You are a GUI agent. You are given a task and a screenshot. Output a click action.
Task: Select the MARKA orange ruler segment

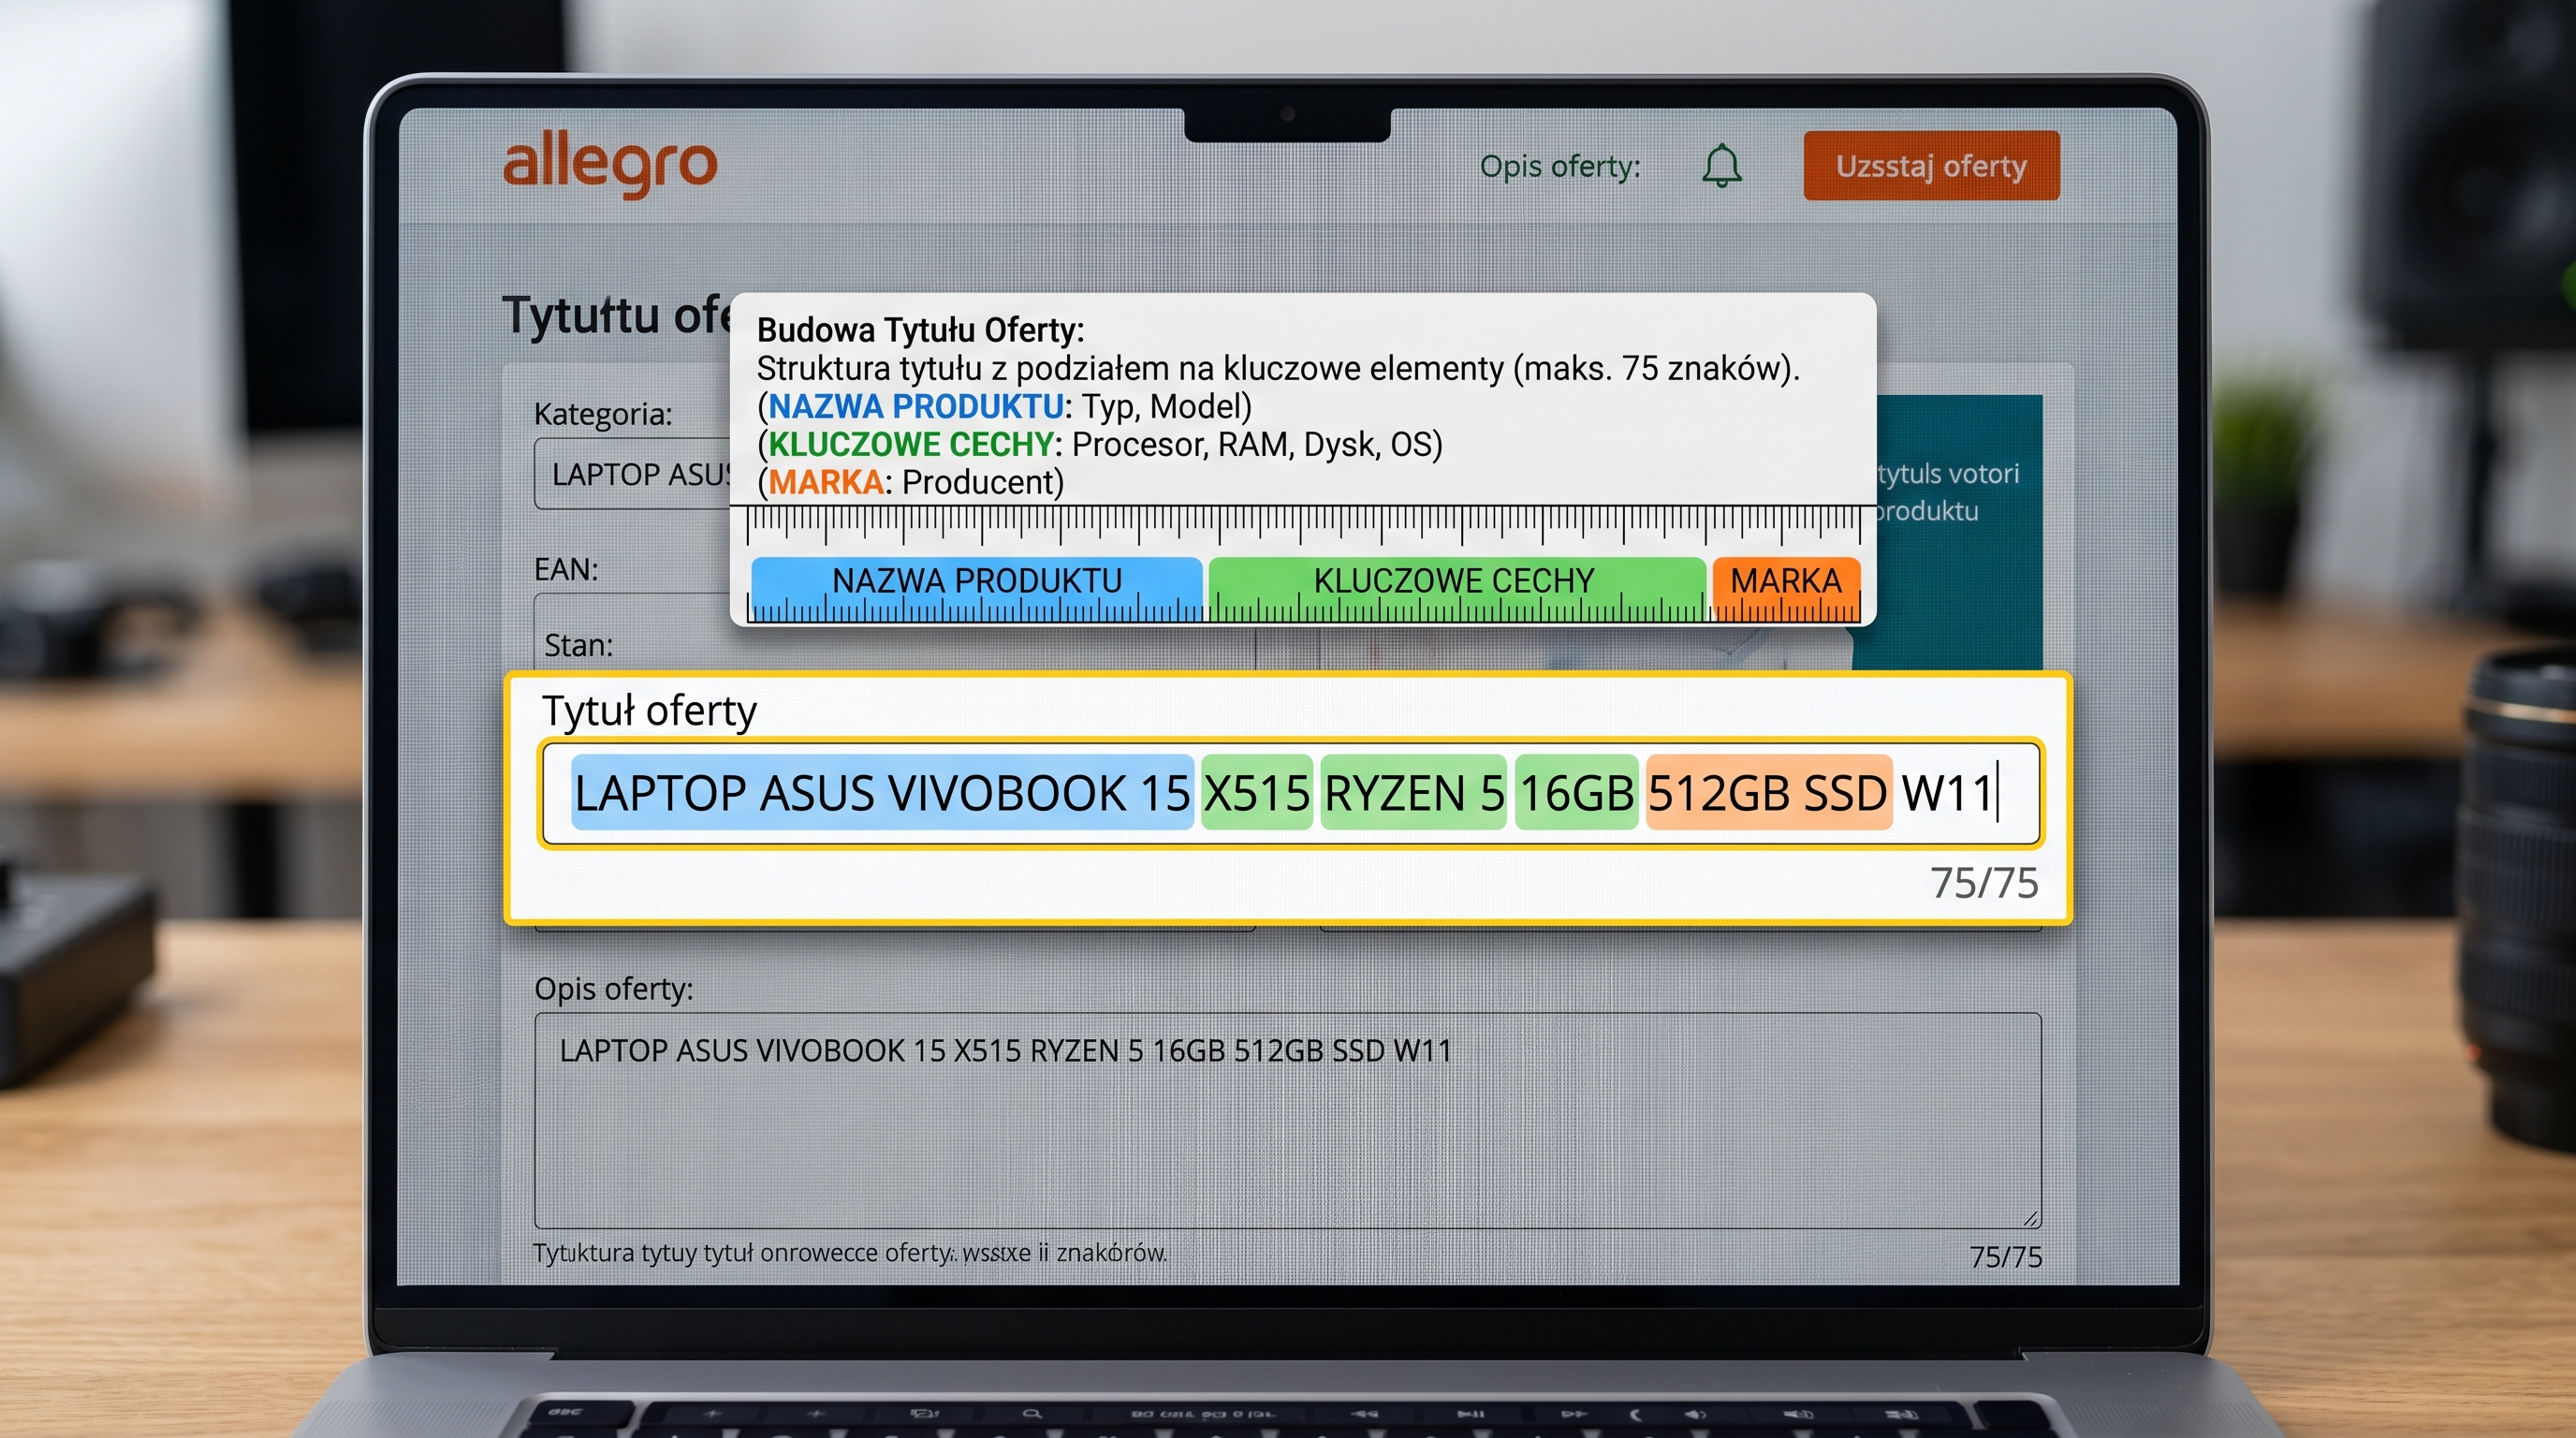click(1786, 588)
